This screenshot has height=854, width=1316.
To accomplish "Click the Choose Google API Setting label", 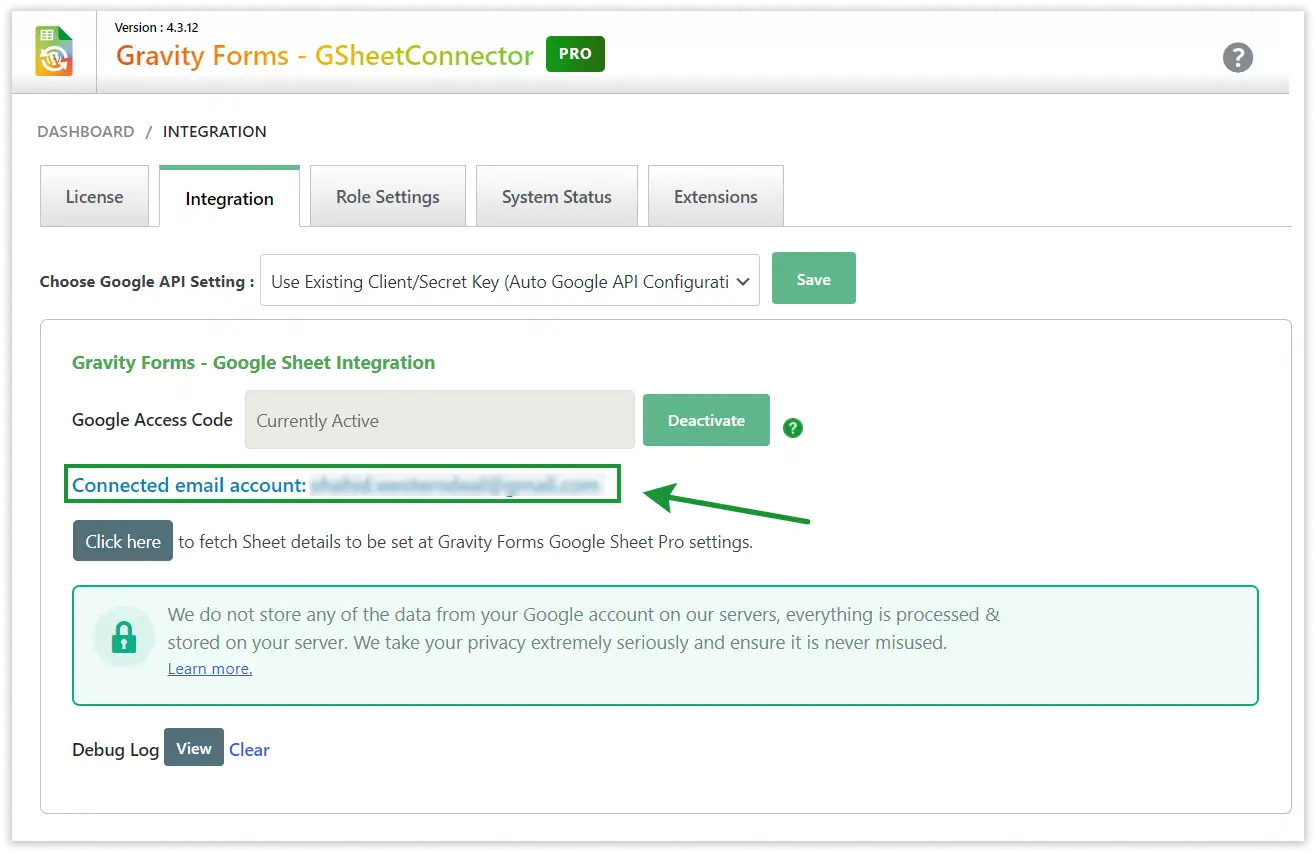I will coord(147,282).
